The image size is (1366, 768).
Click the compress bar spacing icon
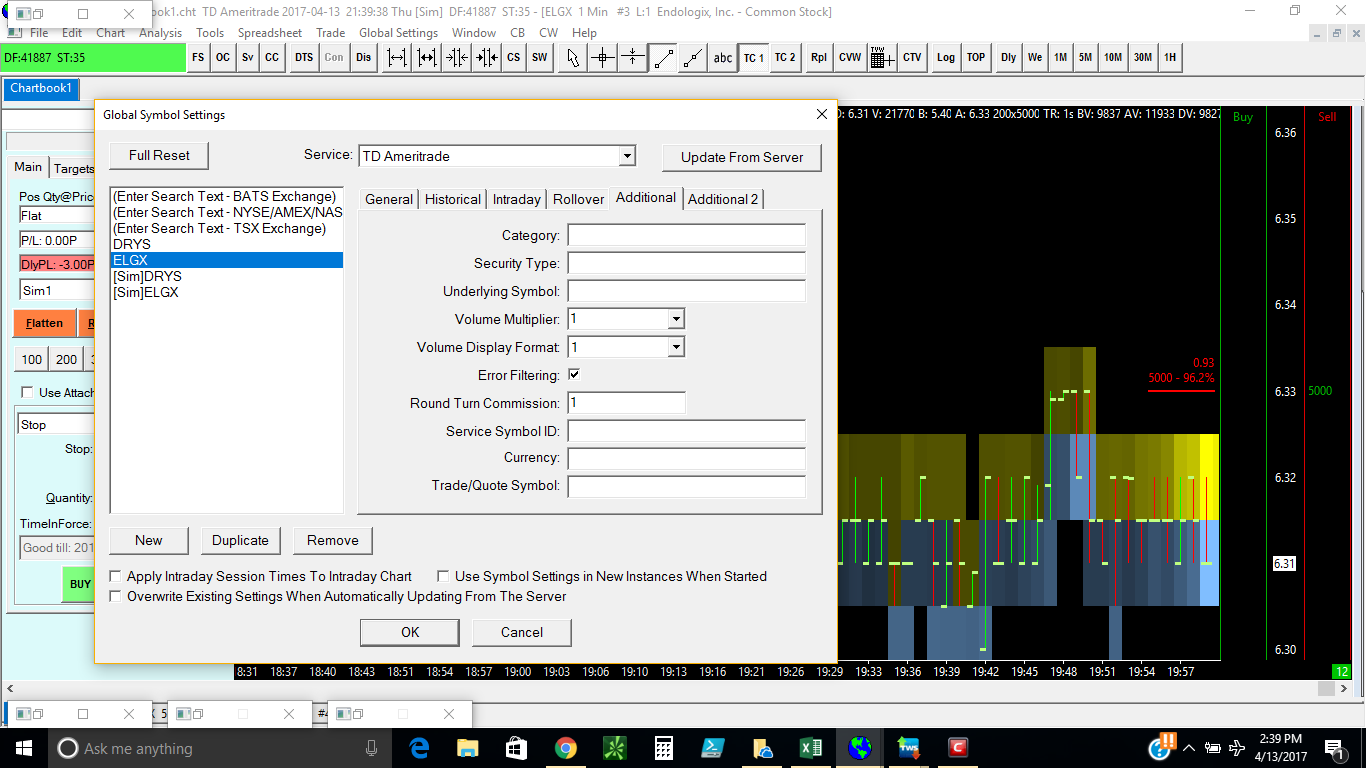pos(457,58)
